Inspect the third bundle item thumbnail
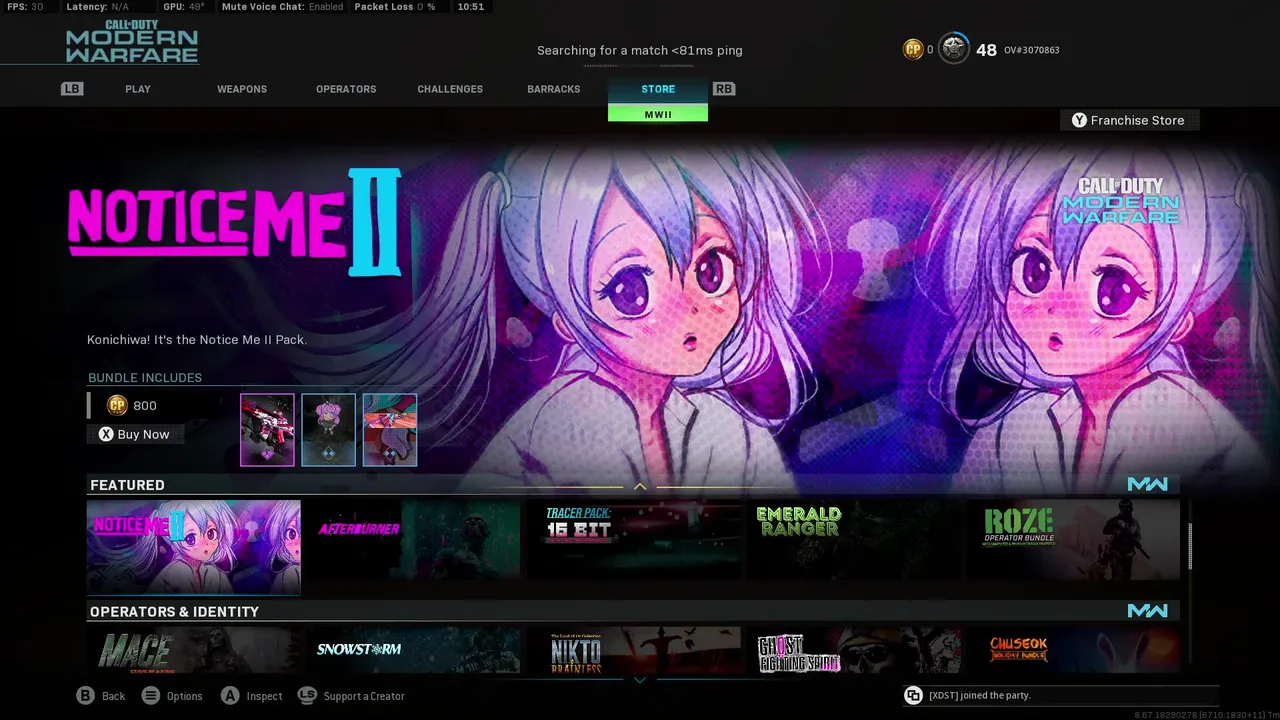This screenshot has height=720, width=1280. point(389,430)
